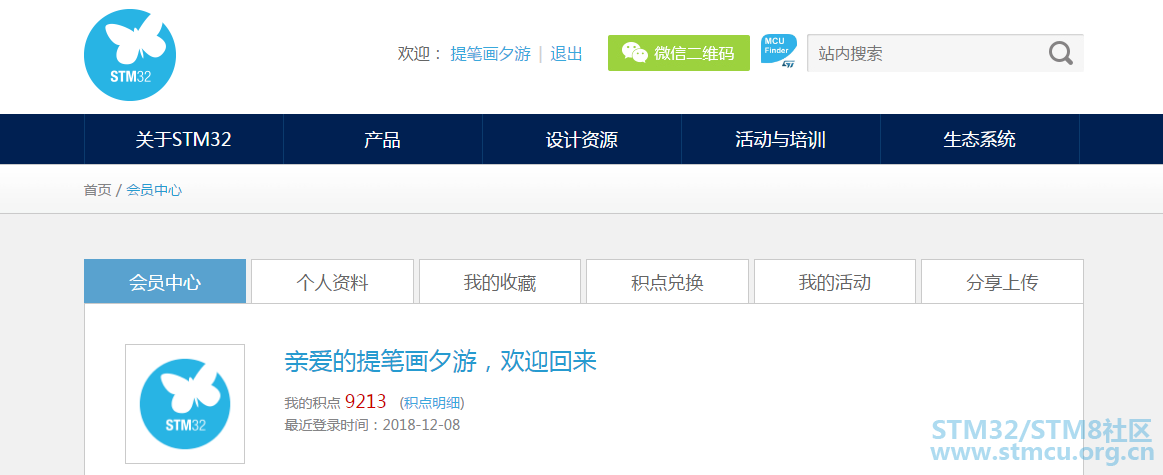
Task: Switch to the 分享上传 tab
Action: tap(1002, 281)
